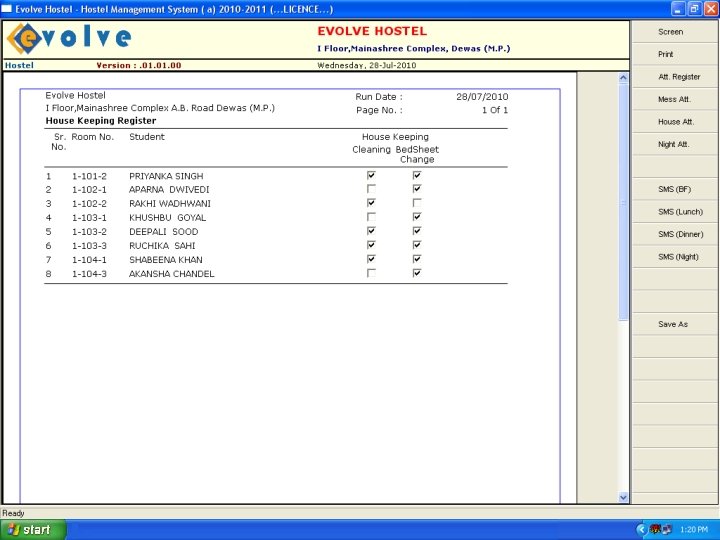Toggle BedSheet Change for Ruchika Sahi
The width and height of the screenshot is (720, 540).
[x=416, y=245]
